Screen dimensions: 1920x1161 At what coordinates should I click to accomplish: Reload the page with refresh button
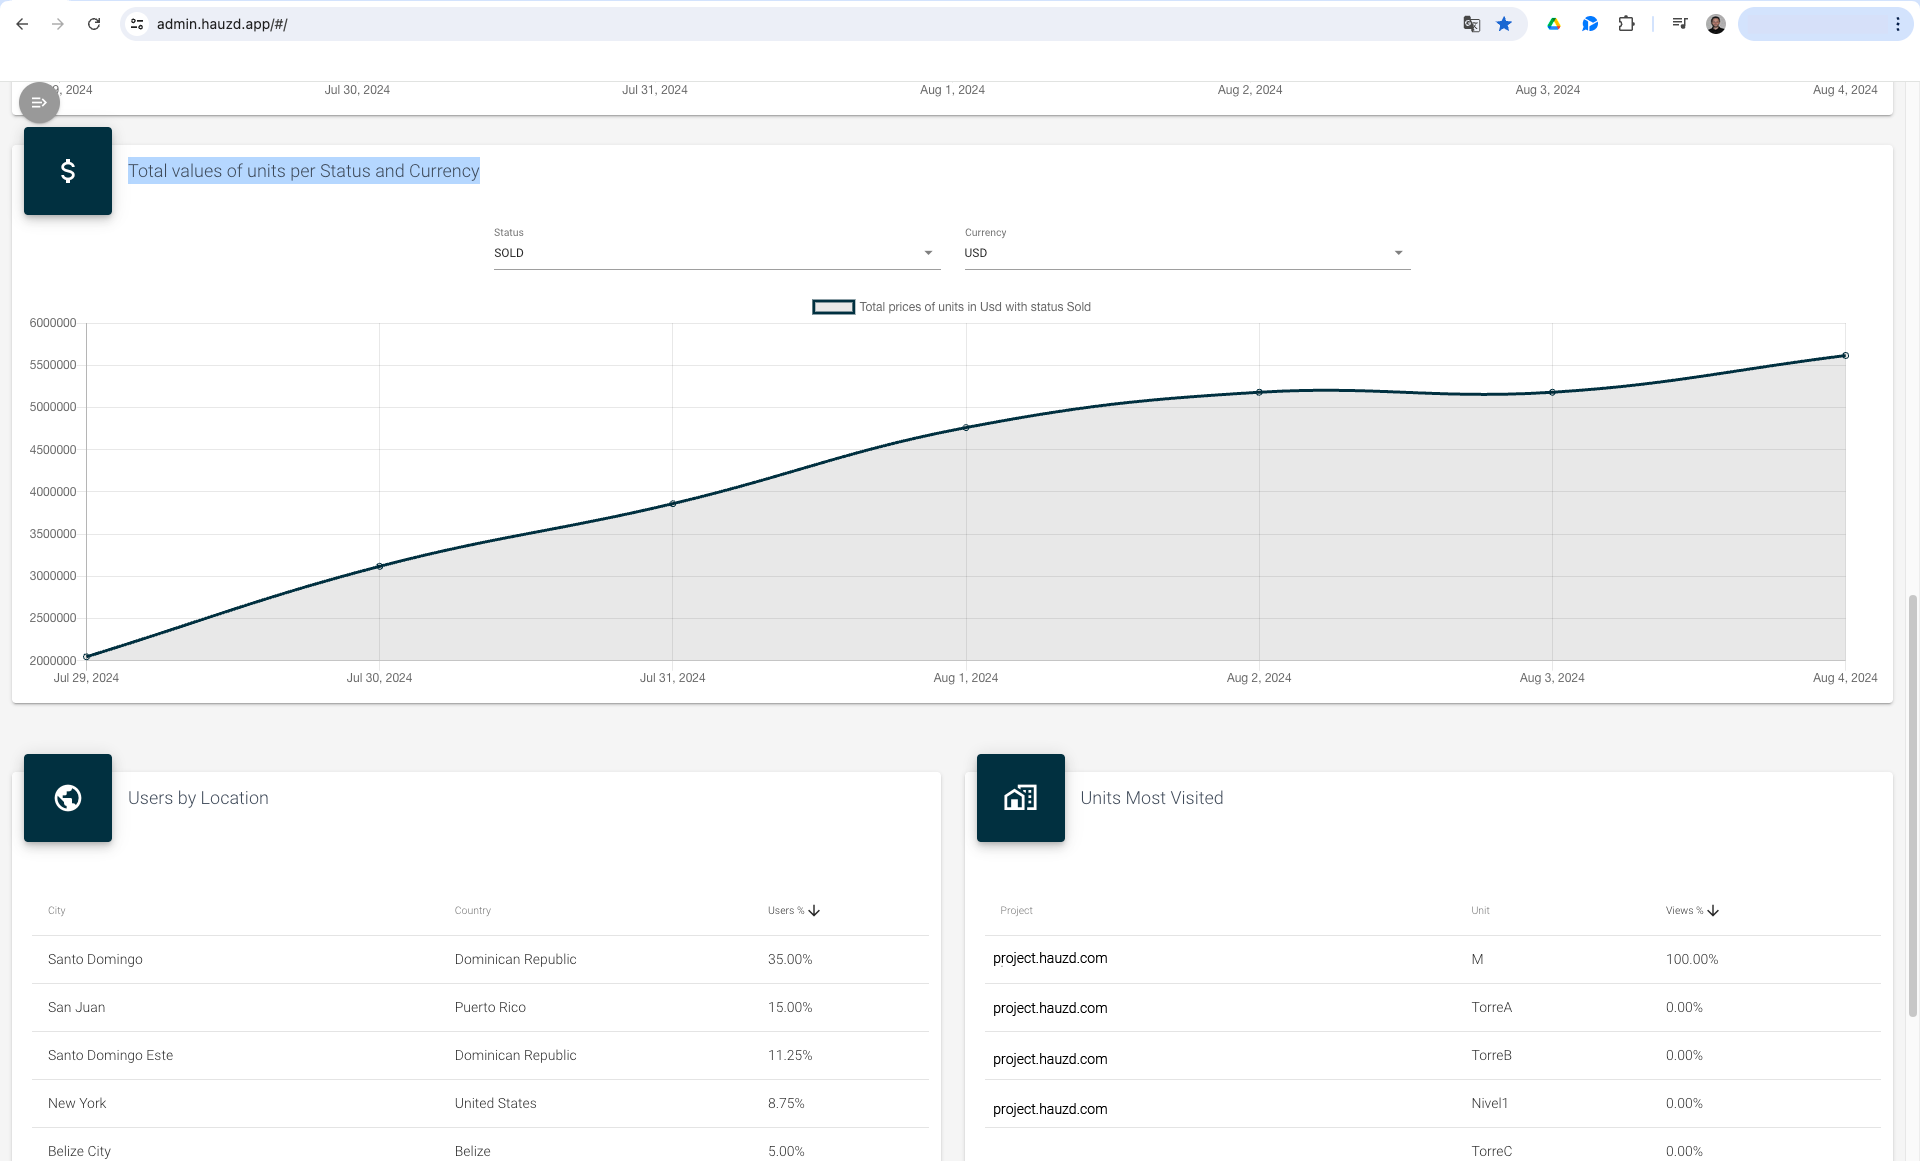click(94, 24)
